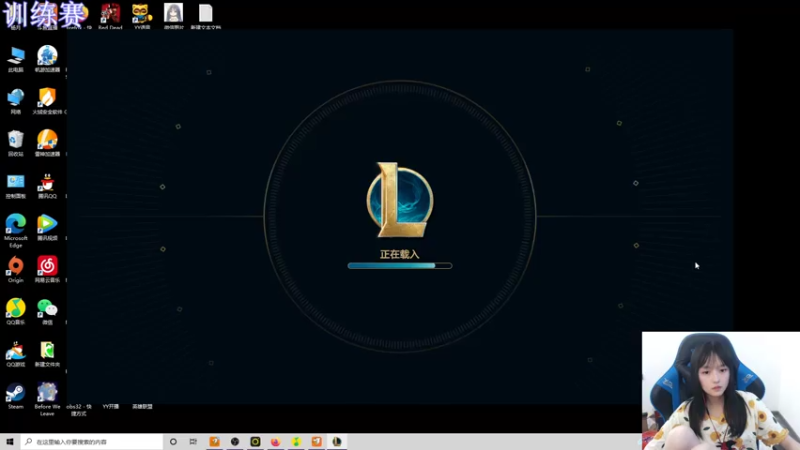This screenshot has width=800, height=450.
Task: Switch to orange taskbar app beside the League icon
Action: (316, 441)
